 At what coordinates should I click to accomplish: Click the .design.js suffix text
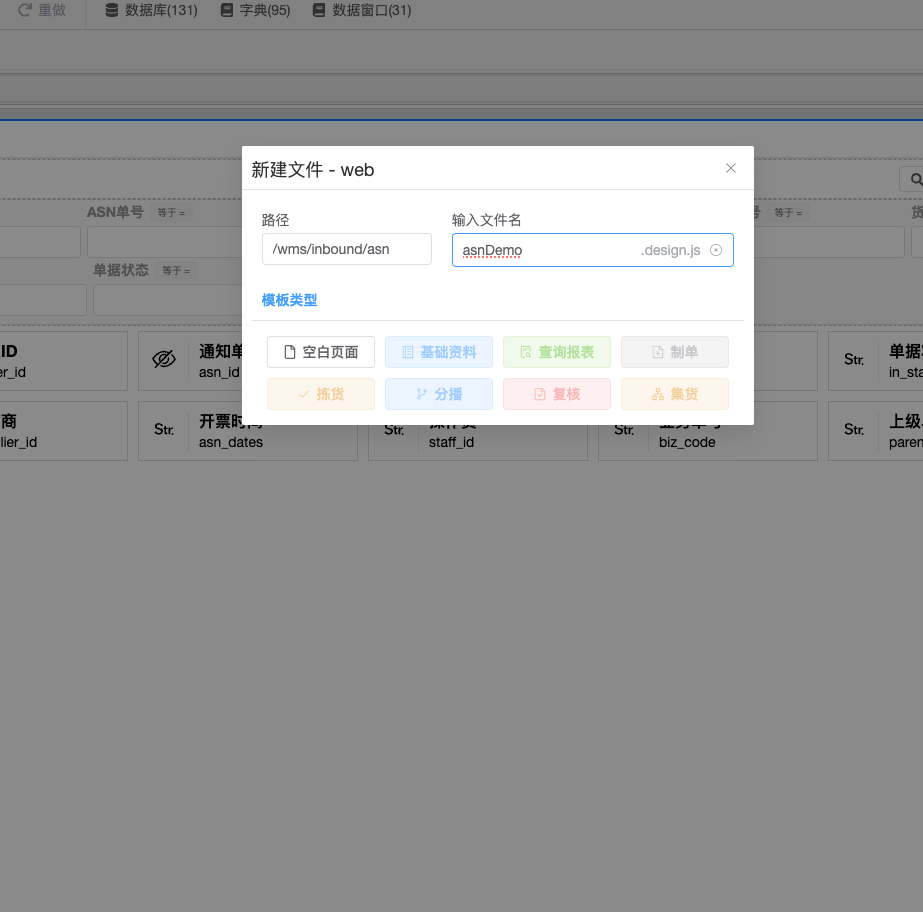[670, 250]
